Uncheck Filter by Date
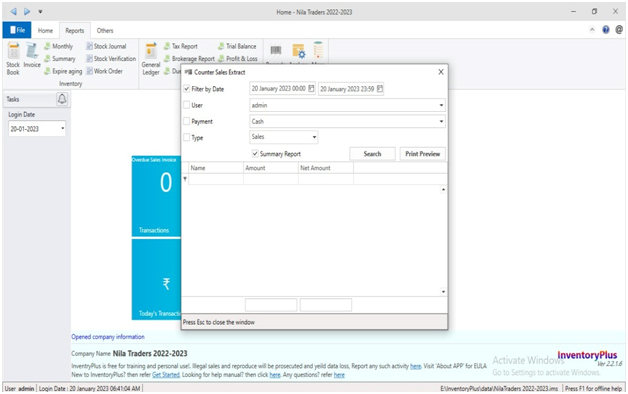Viewport: 628px width, 394px height. pos(187,88)
